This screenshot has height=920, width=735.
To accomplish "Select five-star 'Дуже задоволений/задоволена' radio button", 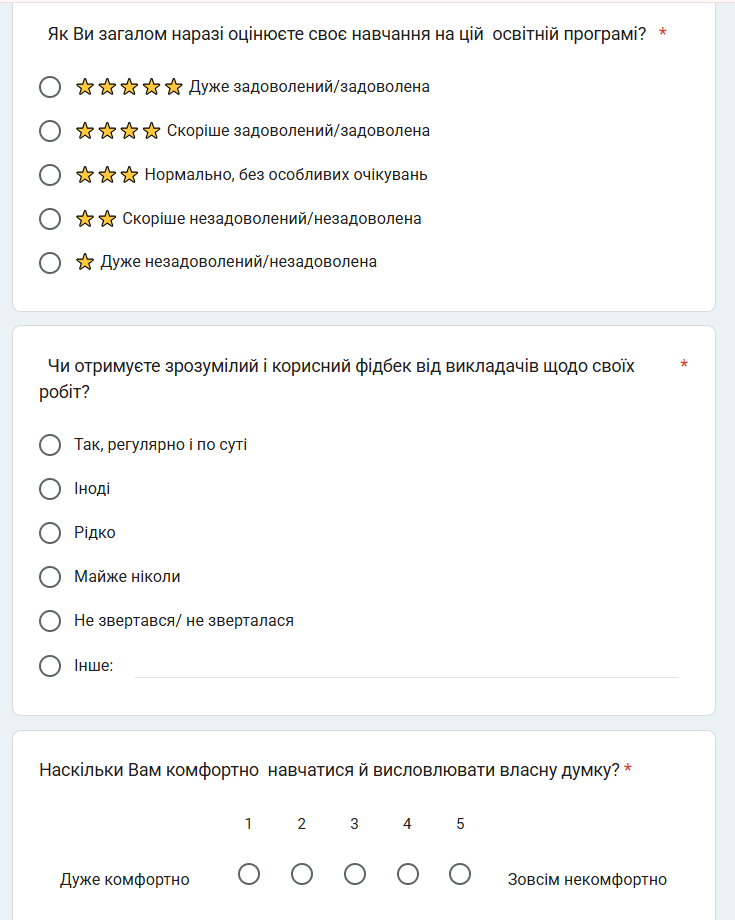I will pos(50,87).
